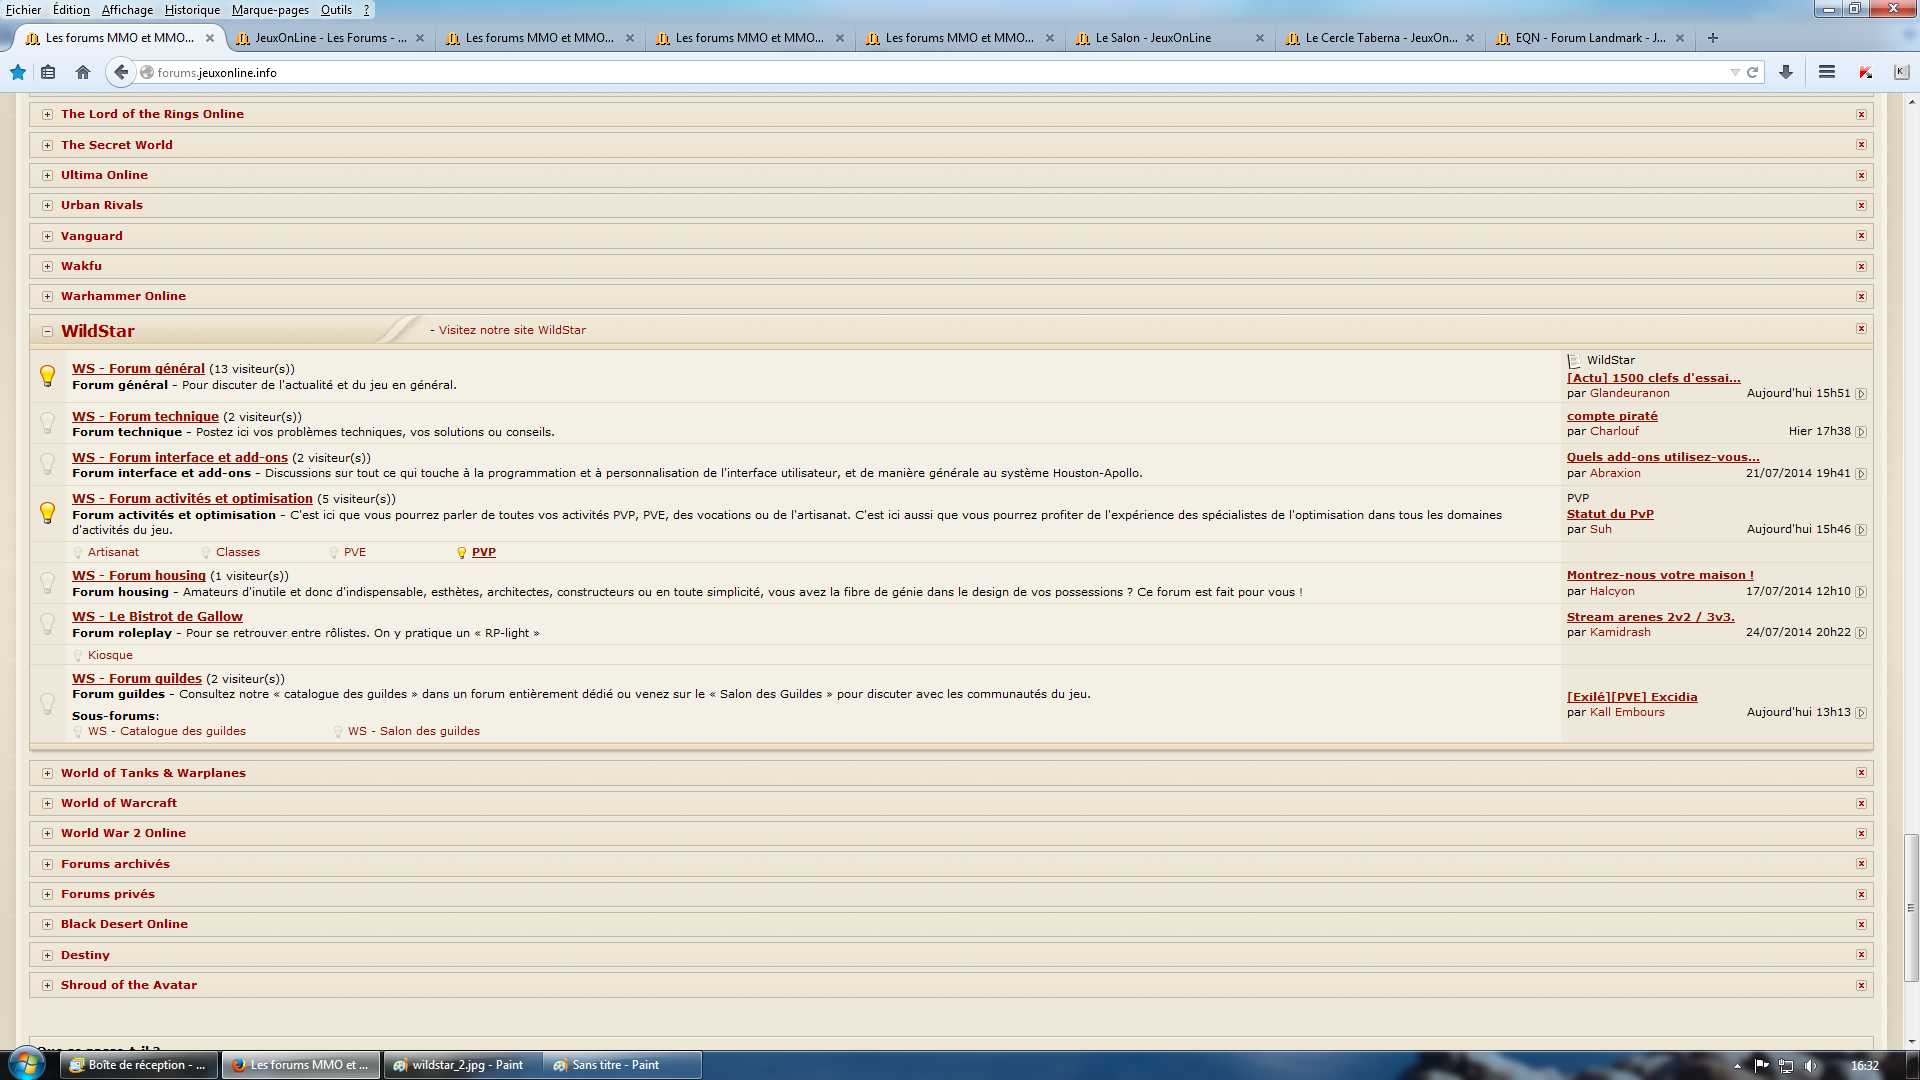Open wildstar_2.jpg - Paint in taskbar
This screenshot has width=1920, height=1080.
click(x=462, y=1065)
